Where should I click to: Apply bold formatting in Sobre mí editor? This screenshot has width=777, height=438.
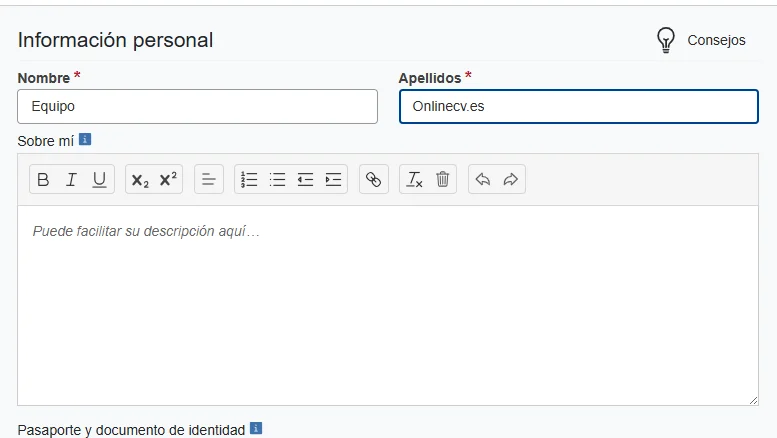point(43,179)
